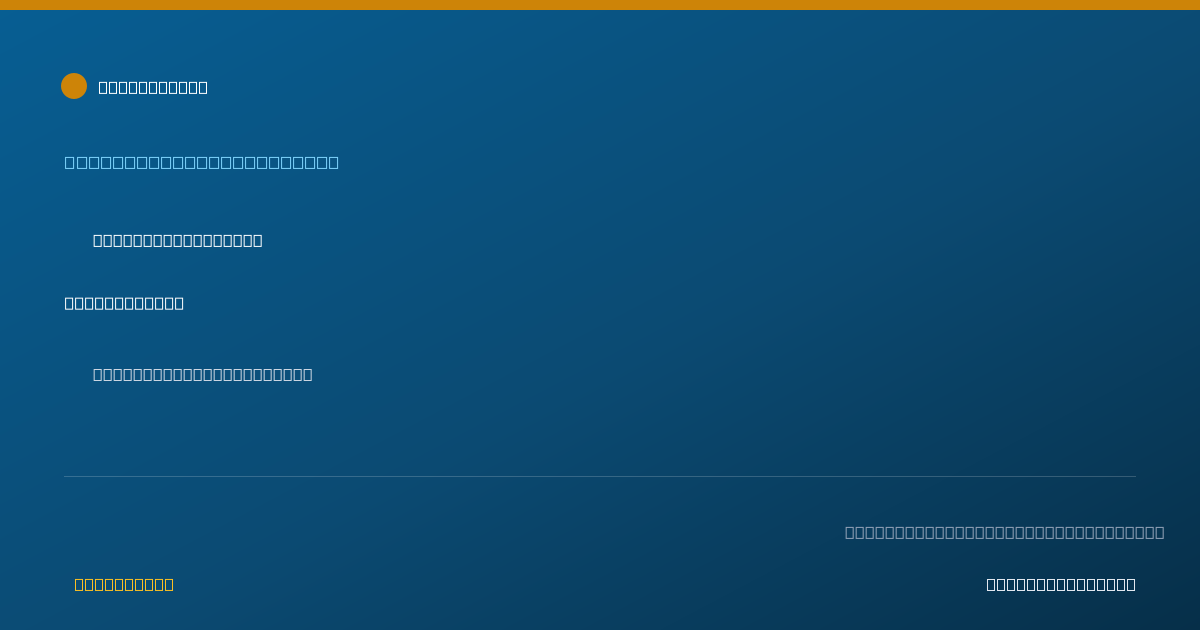Screen dimensions: 1200x630
Task: Click the last glyph of the title beside the circle
Action: (203, 87)
